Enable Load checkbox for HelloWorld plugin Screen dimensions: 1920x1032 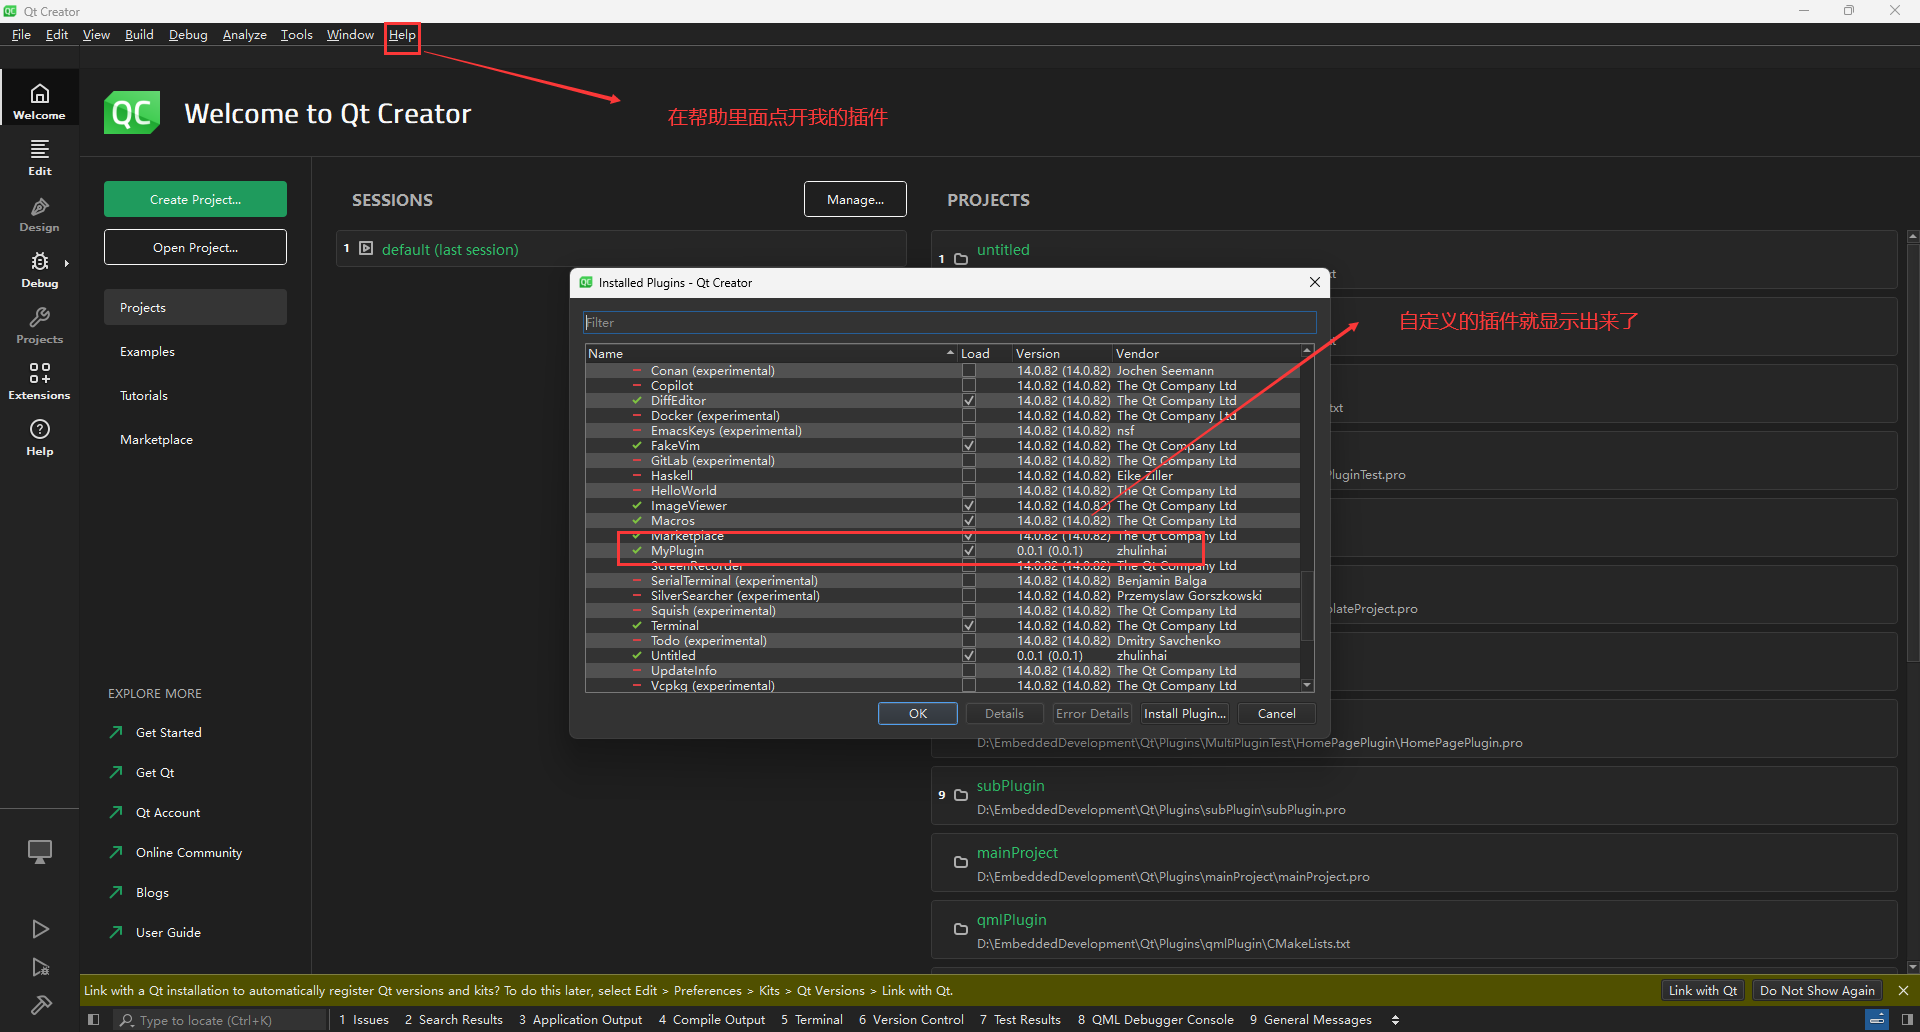coord(969,490)
